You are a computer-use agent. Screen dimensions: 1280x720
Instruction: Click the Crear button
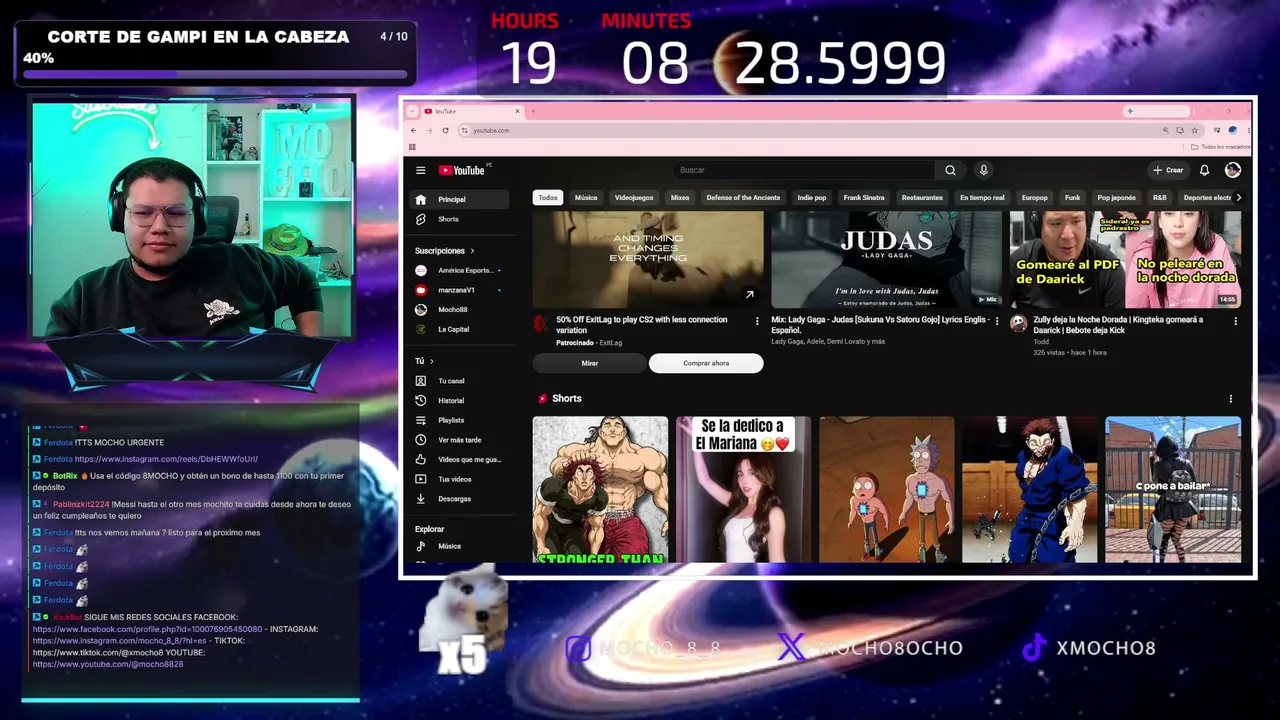(1168, 170)
